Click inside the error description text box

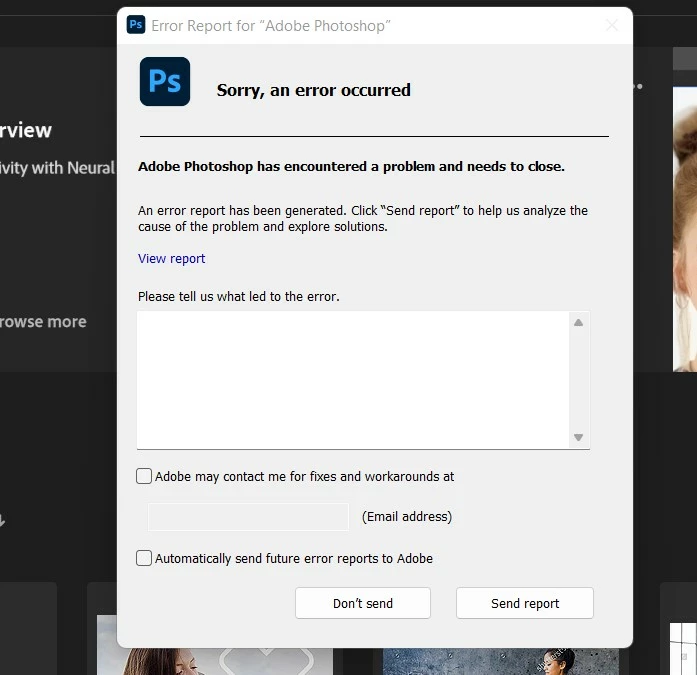(x=353, y=380)
